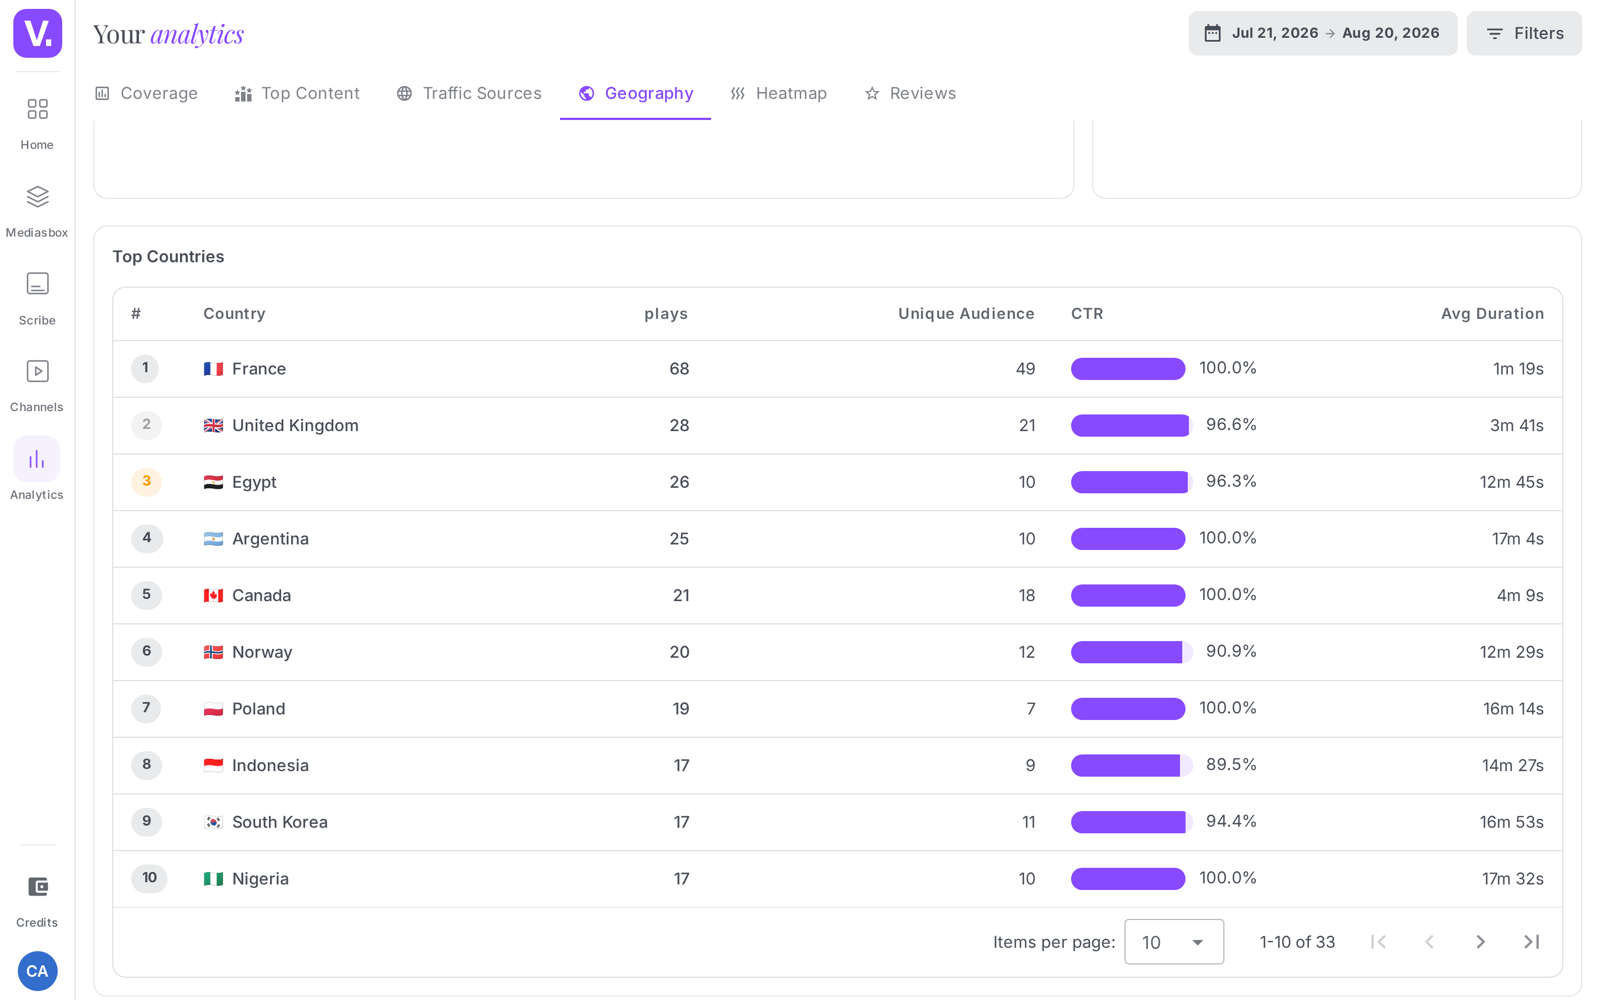Switch to the Traffic Sources tab
Viewport: 1600px width, 1000px height.
pos(469,93)
